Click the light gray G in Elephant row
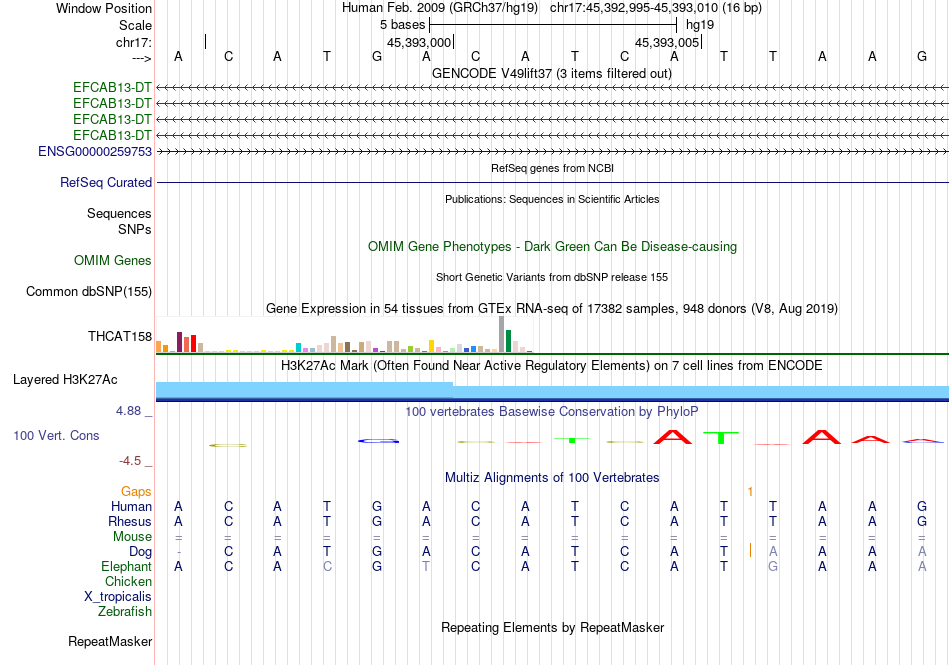950x665 pixels. click(773, 566)
